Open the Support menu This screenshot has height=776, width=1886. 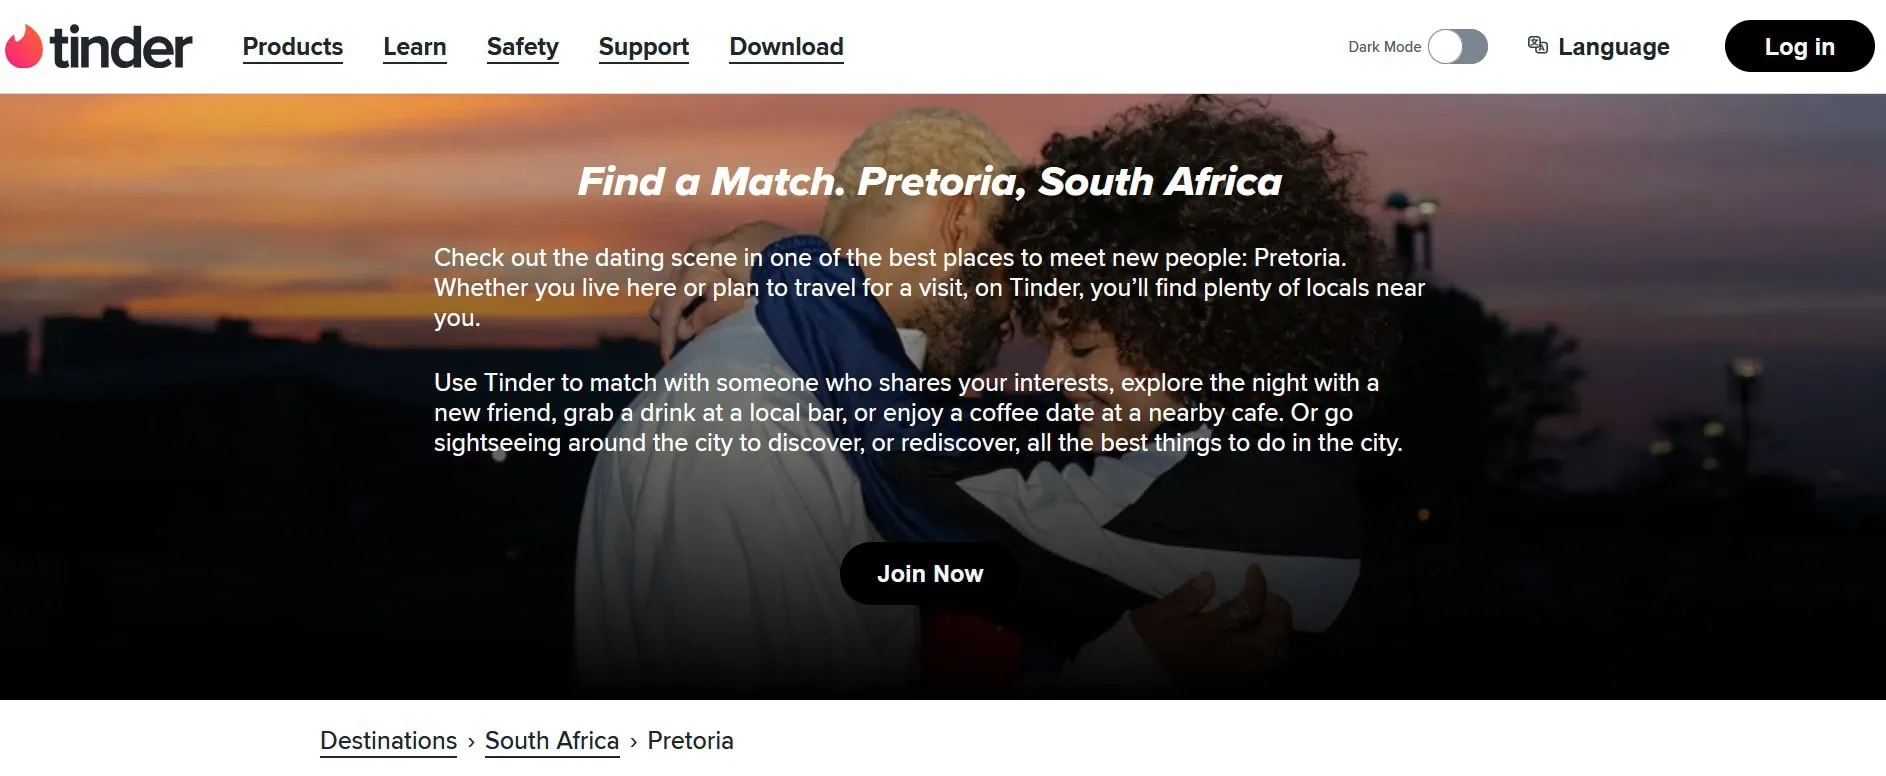643,46
